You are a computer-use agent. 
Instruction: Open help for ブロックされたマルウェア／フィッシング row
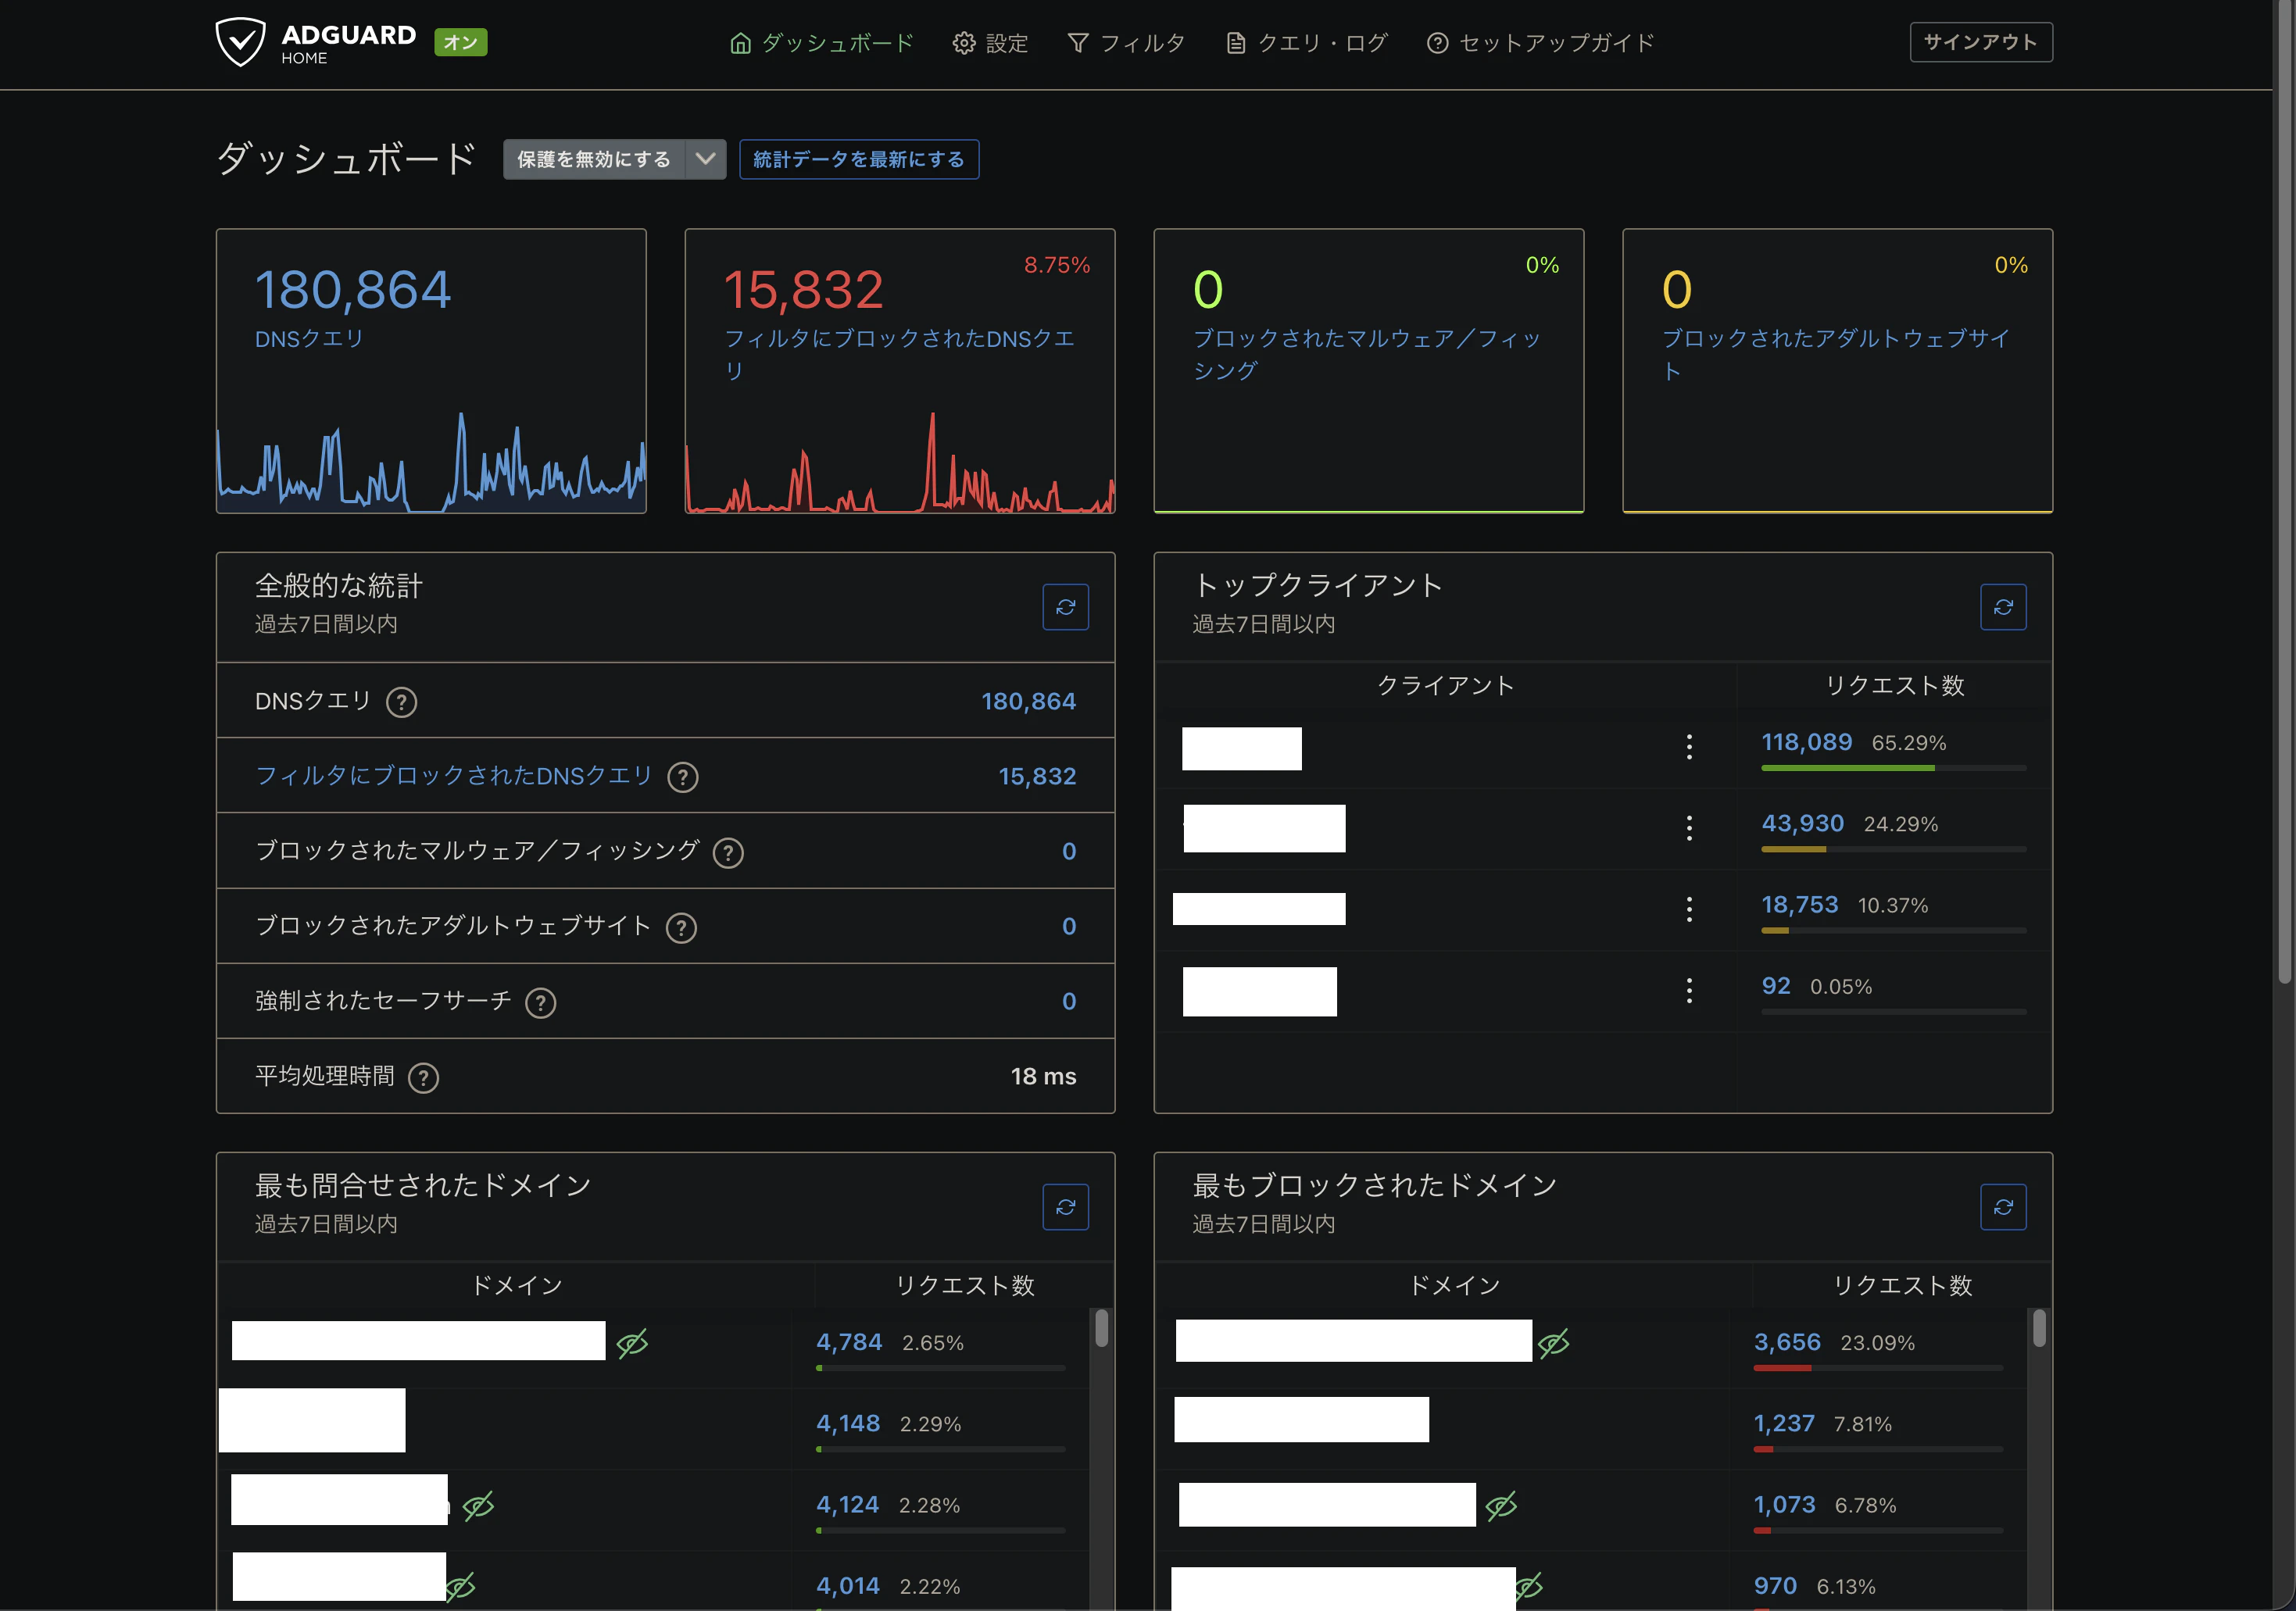pyautogui.click(x=728, y=852)
